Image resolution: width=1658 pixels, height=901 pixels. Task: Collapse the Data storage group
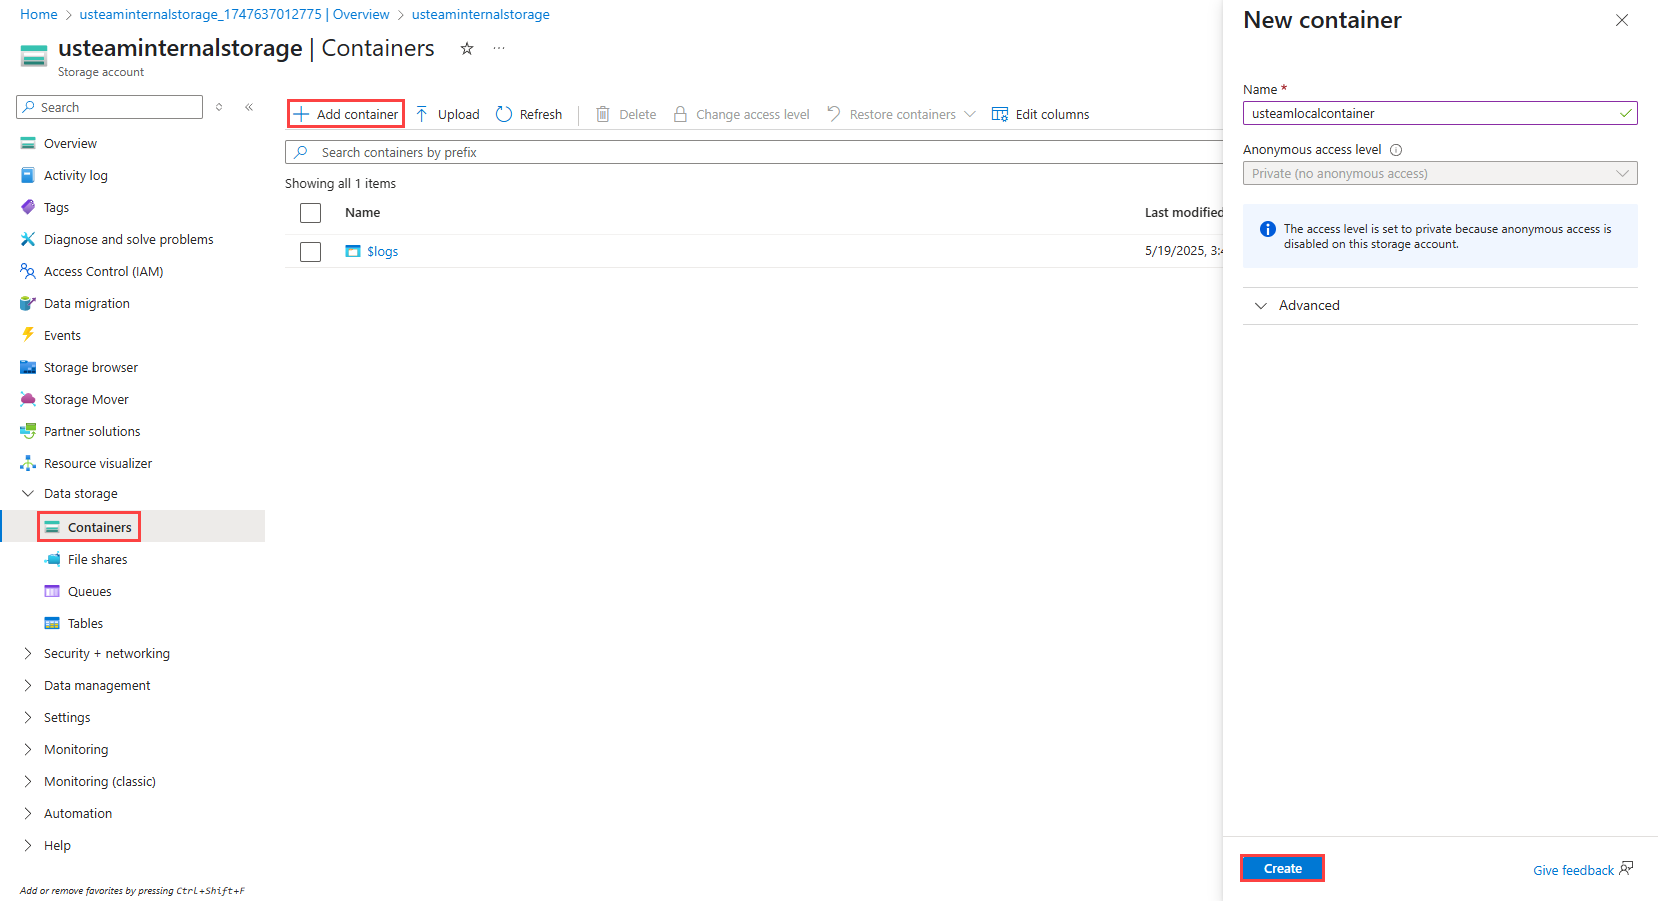tap(28, 493)
